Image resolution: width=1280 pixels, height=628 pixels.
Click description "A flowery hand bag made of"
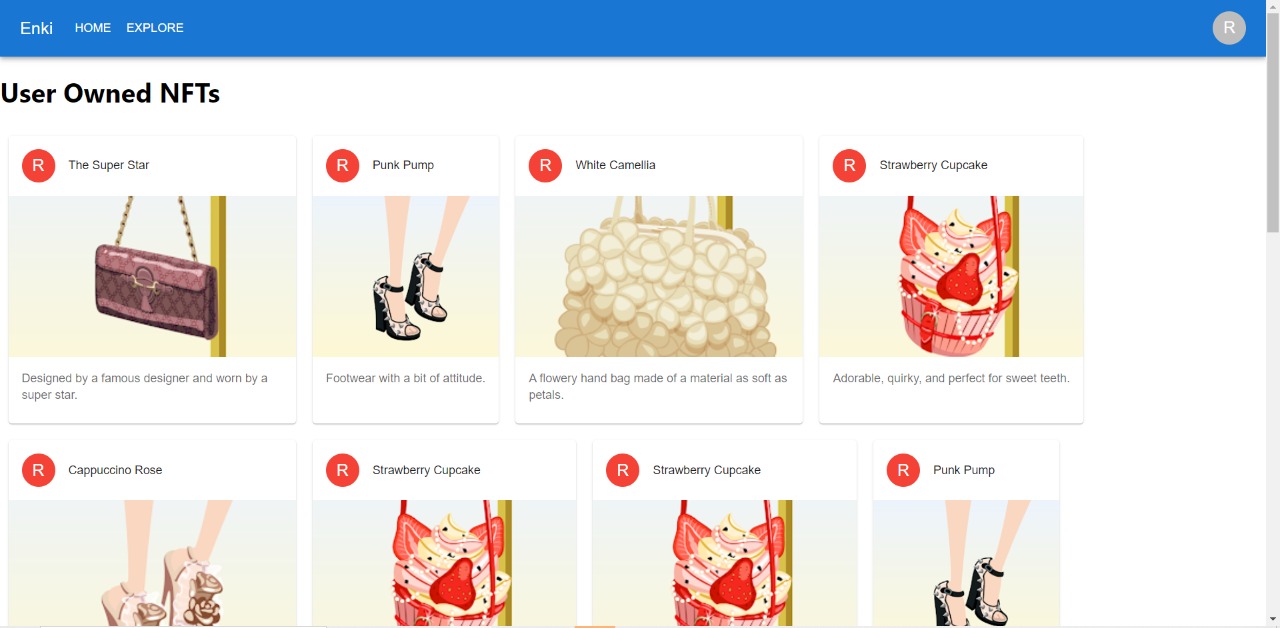pyautogui.click(x=658, y=386)
